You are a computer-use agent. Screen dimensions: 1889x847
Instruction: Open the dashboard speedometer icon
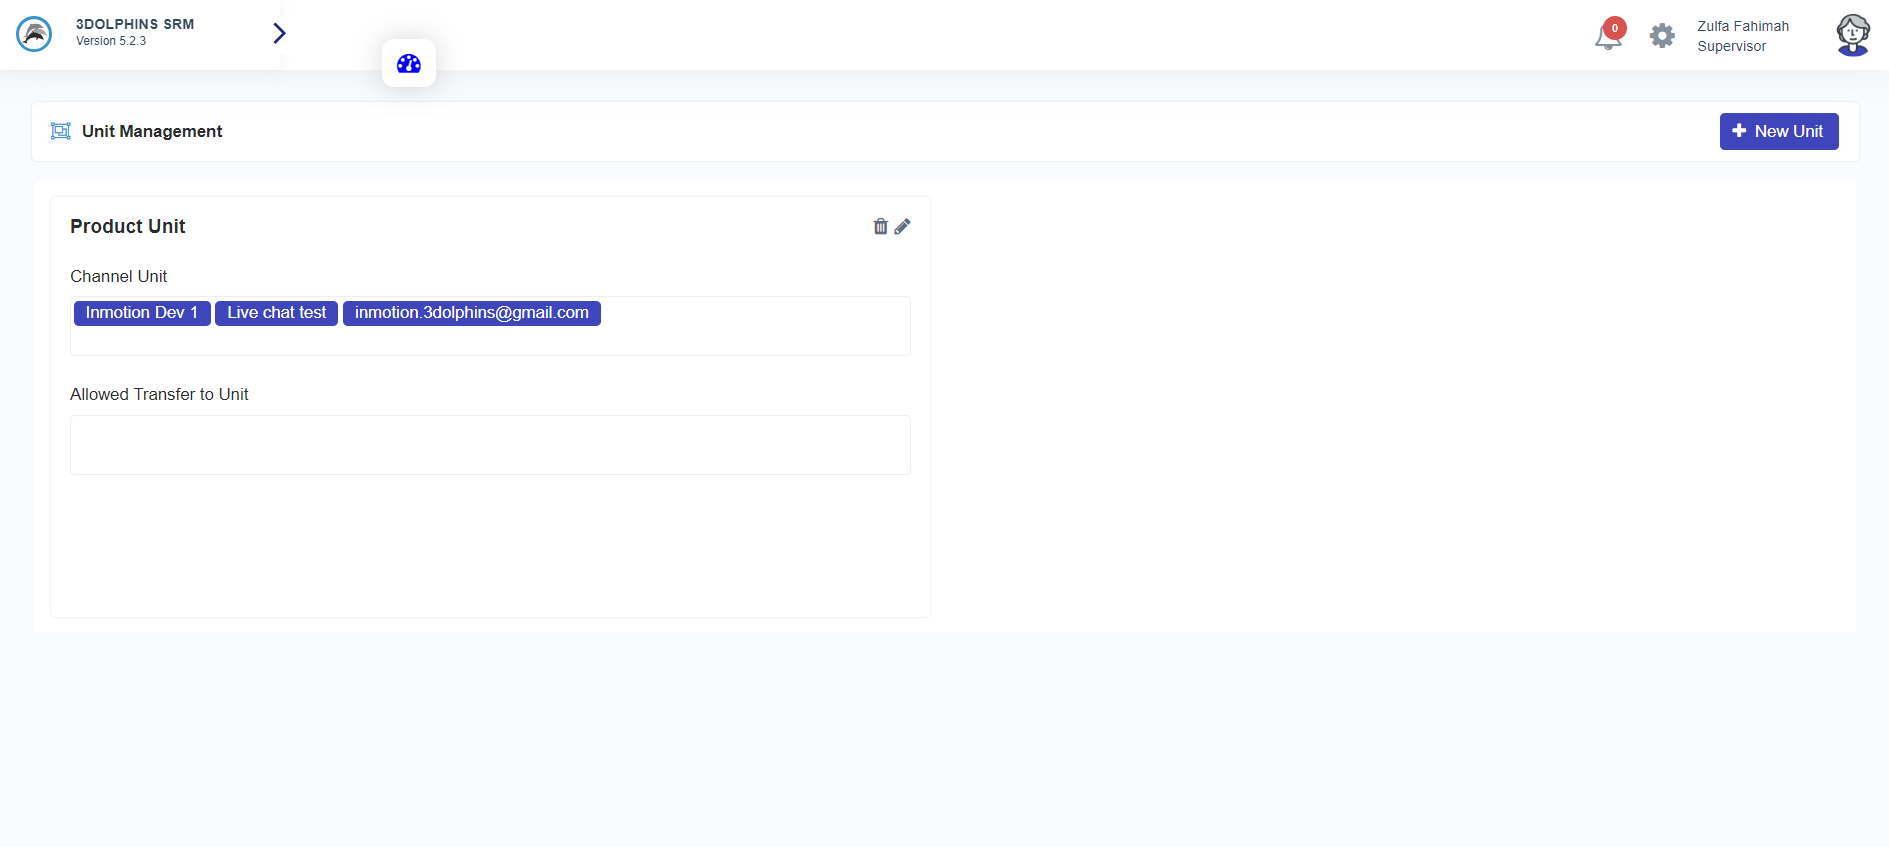[408, 64]
